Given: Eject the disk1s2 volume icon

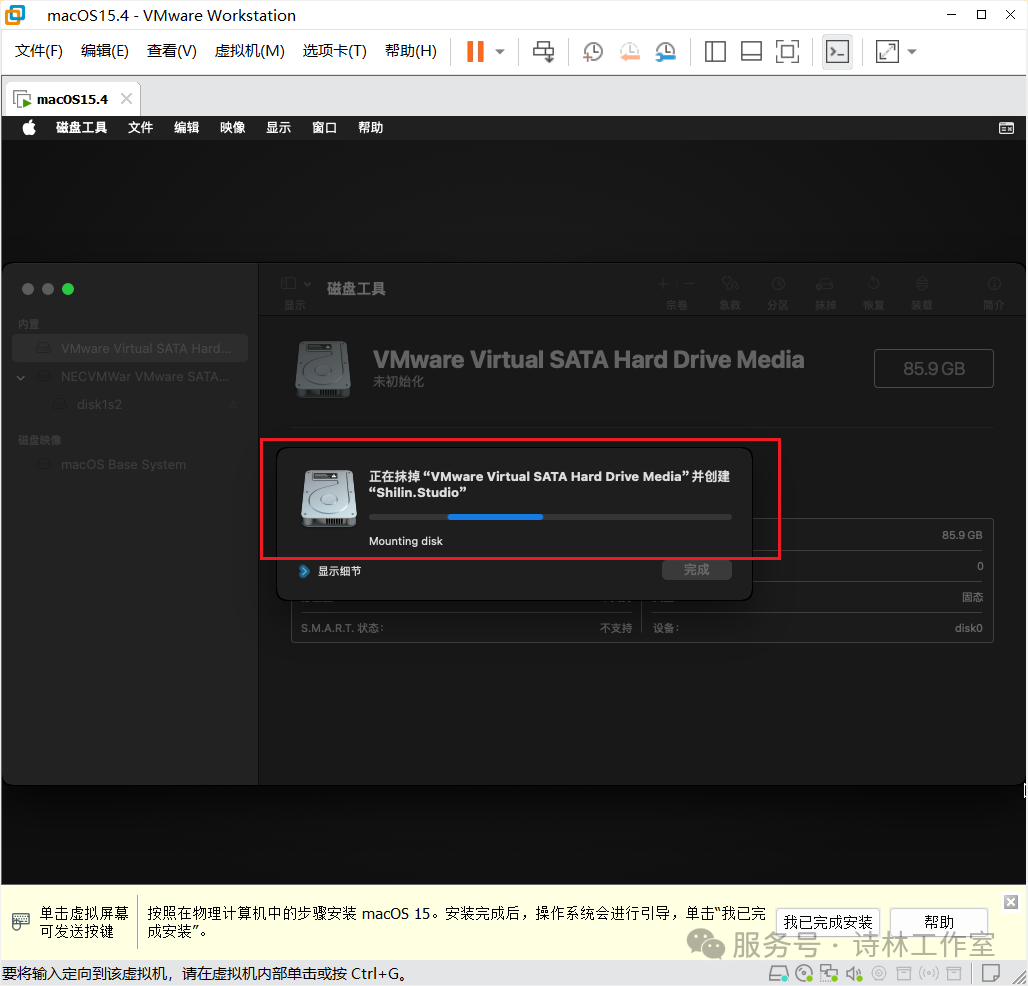Looking at the screenshot, I should [233, 404].
